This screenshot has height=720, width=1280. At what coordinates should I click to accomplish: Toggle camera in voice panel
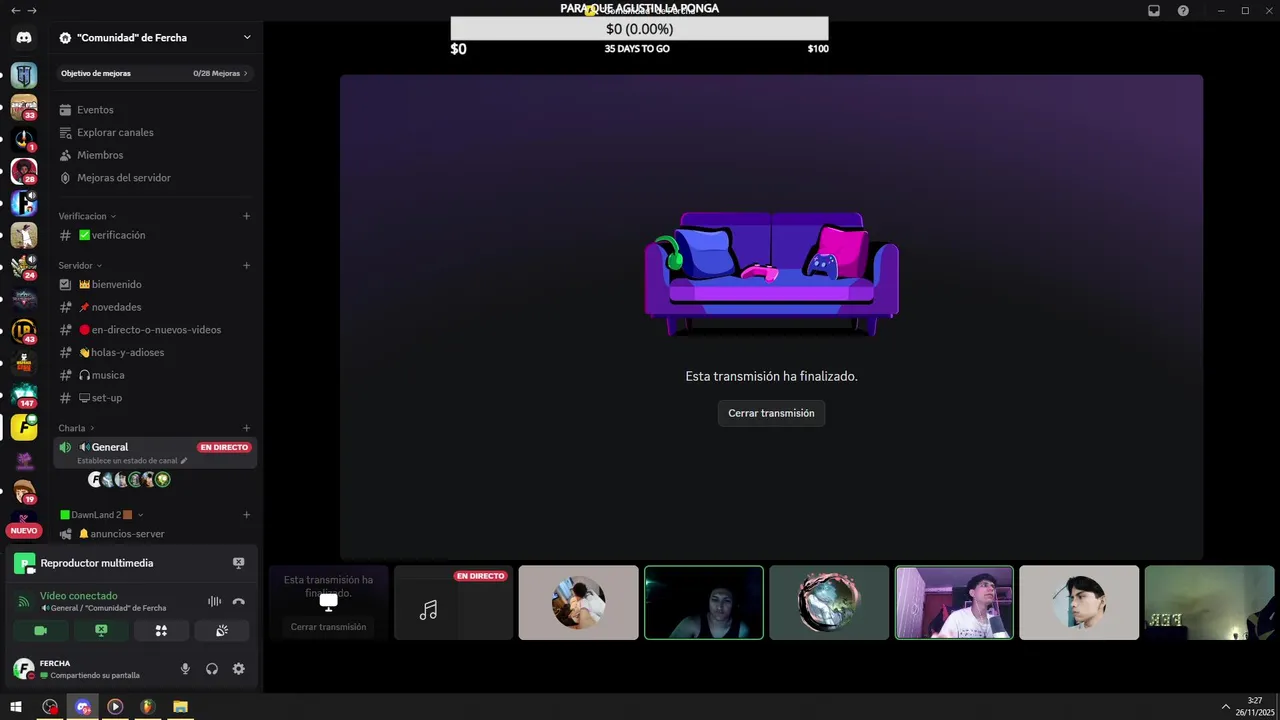(41, 630)
